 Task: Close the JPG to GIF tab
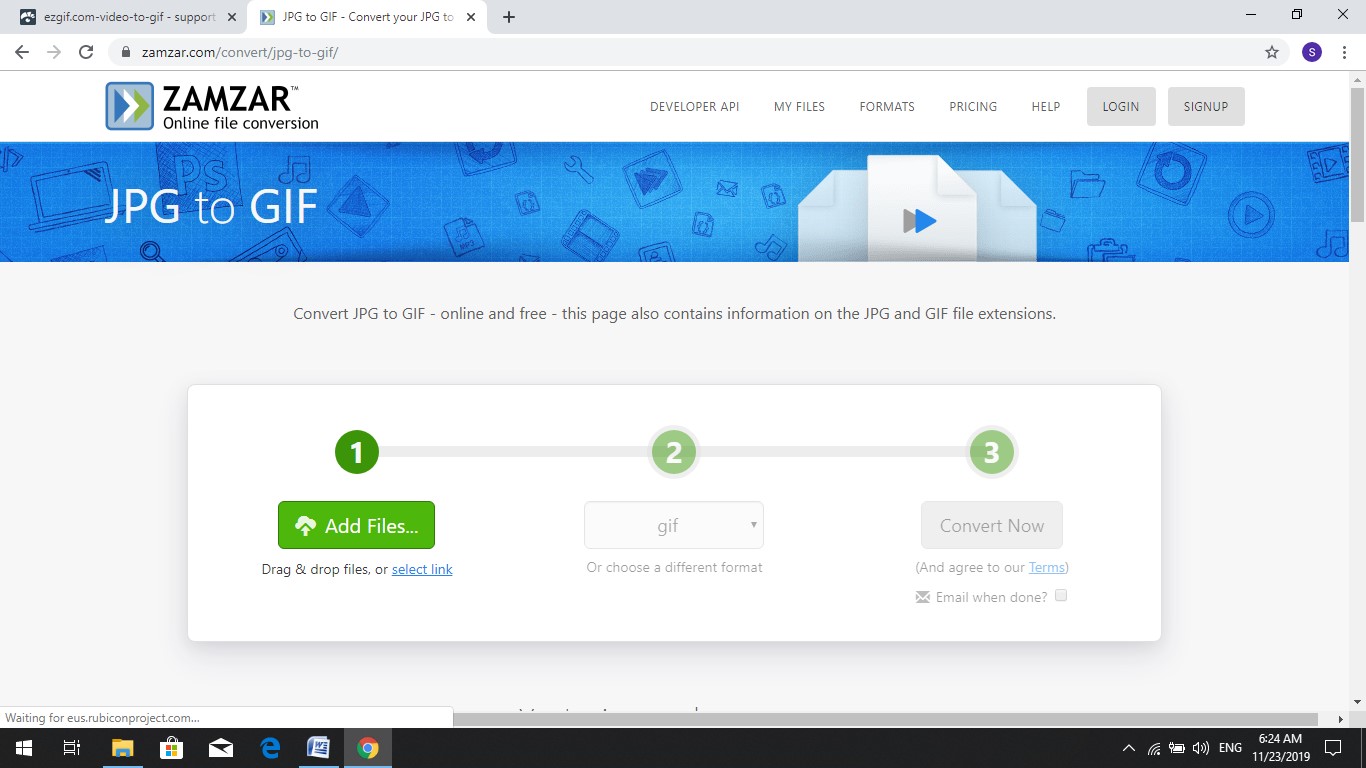click(473, 17)
